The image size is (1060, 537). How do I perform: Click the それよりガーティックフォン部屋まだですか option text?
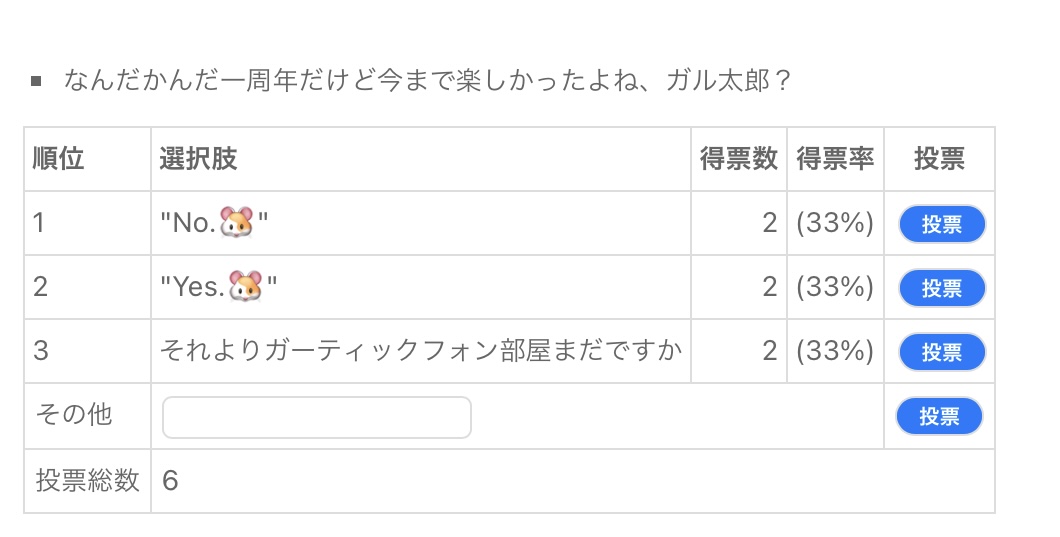tap(420, 351)
